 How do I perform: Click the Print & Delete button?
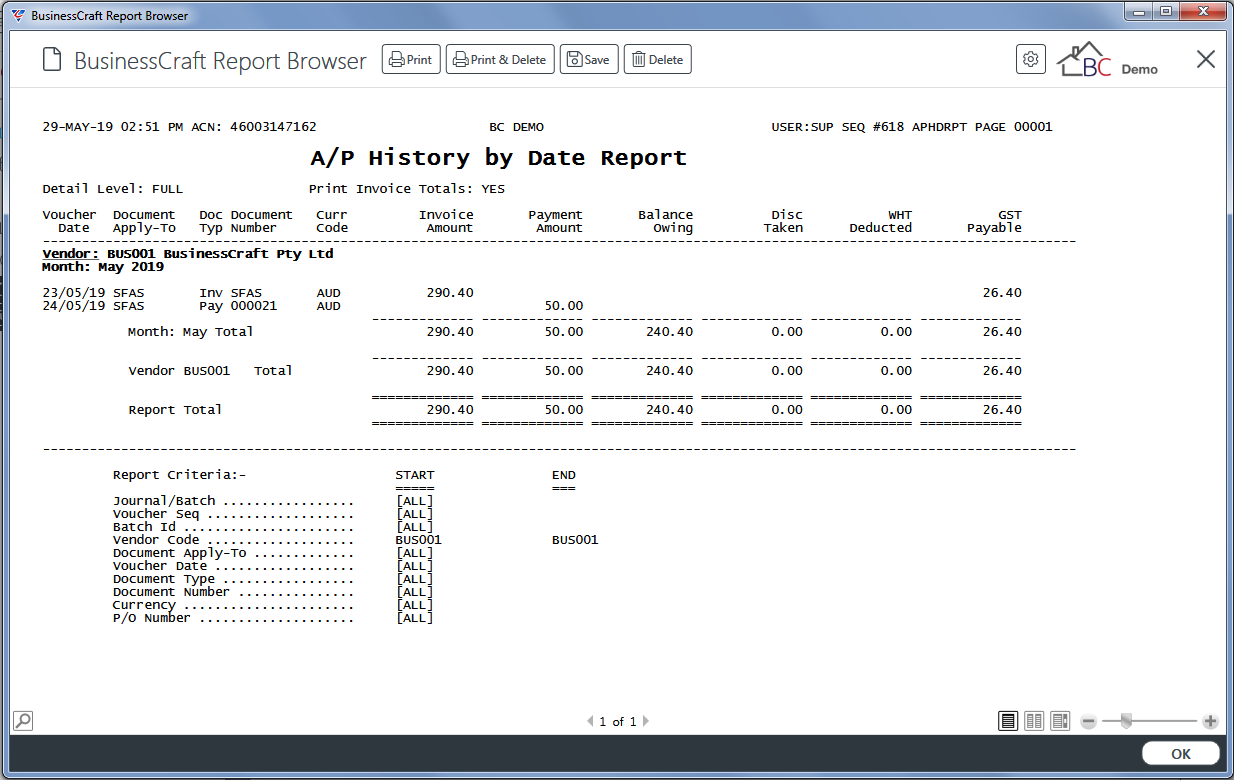pos(500,60)
